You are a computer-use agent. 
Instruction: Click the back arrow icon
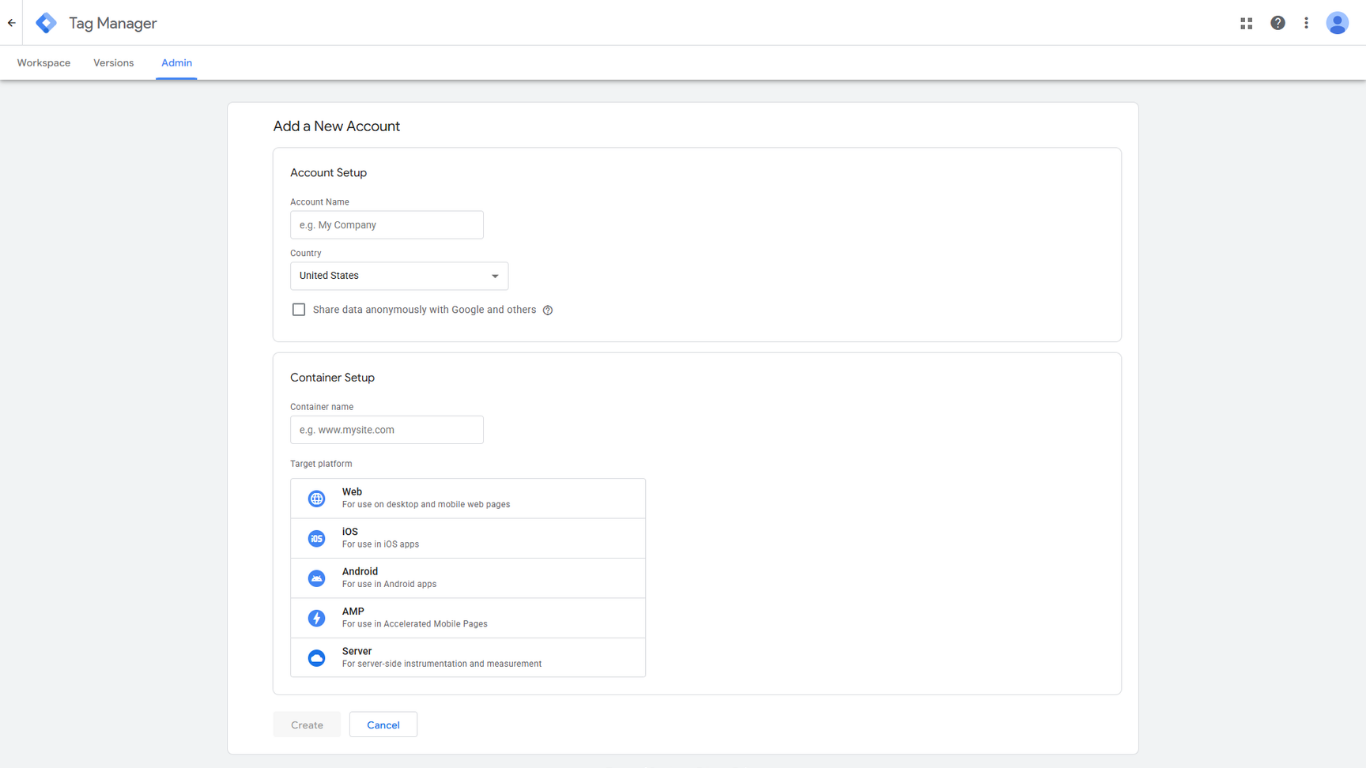(x=11, y=22)
